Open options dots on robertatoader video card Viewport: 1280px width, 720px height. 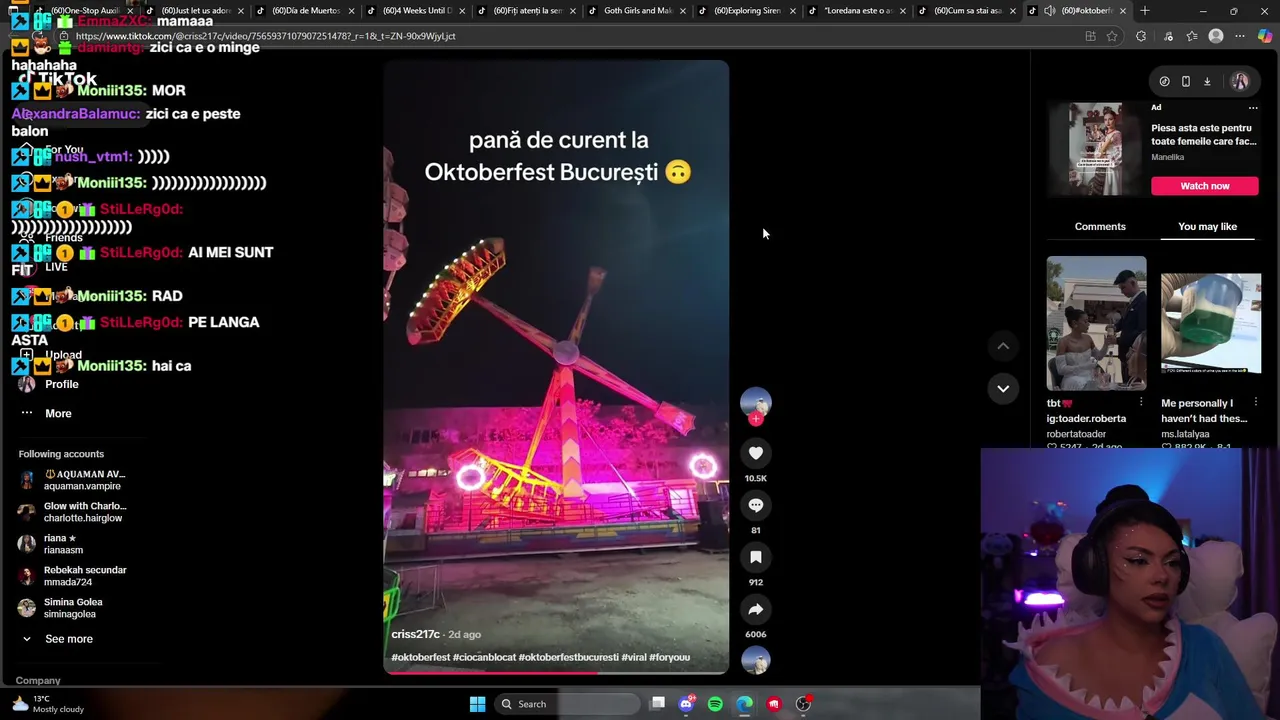[x=1141, y=403]
